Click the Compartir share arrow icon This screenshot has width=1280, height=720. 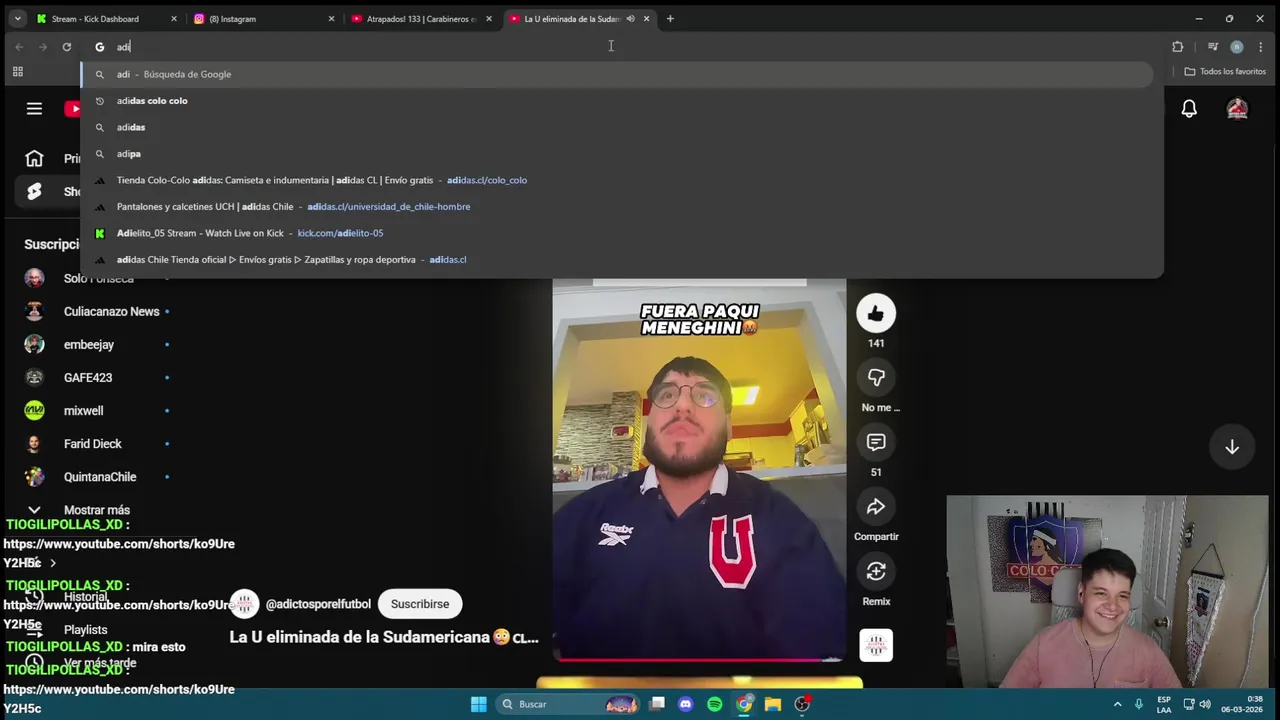click(x=876, y=507)
